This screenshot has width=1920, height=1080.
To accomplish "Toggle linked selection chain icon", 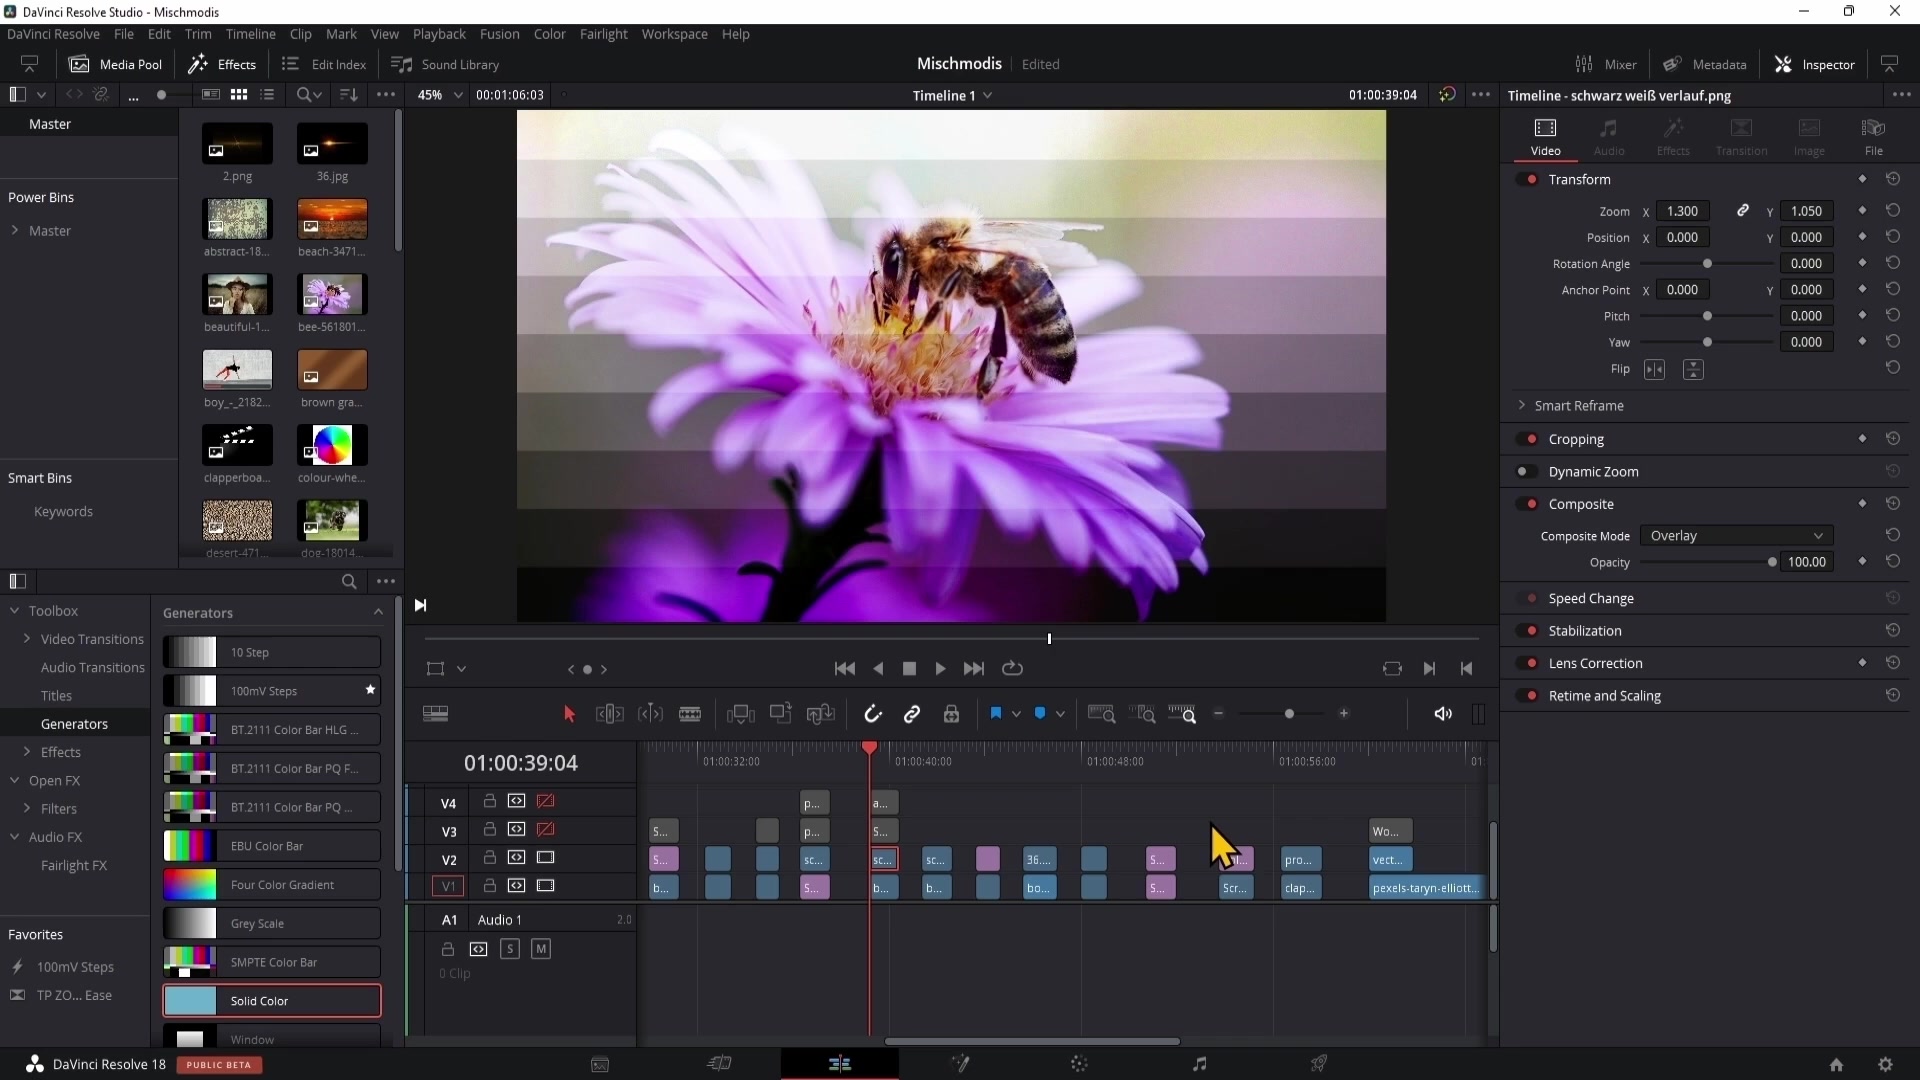I will [912, 714].
